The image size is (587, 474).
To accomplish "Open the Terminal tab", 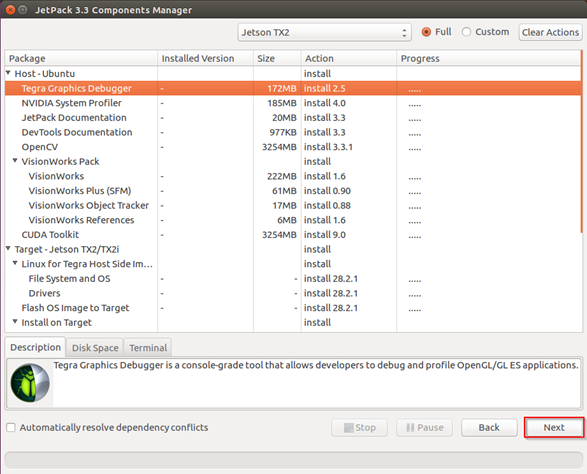I will pos(148,348).
